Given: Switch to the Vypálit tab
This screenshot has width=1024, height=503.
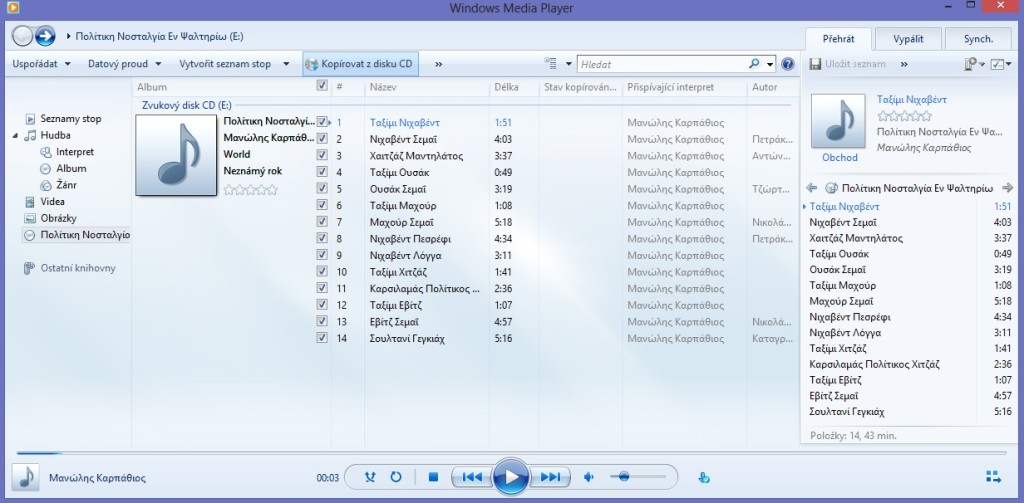Looking at the screenshot, I should pyautogui.click(x=908, y=39).
